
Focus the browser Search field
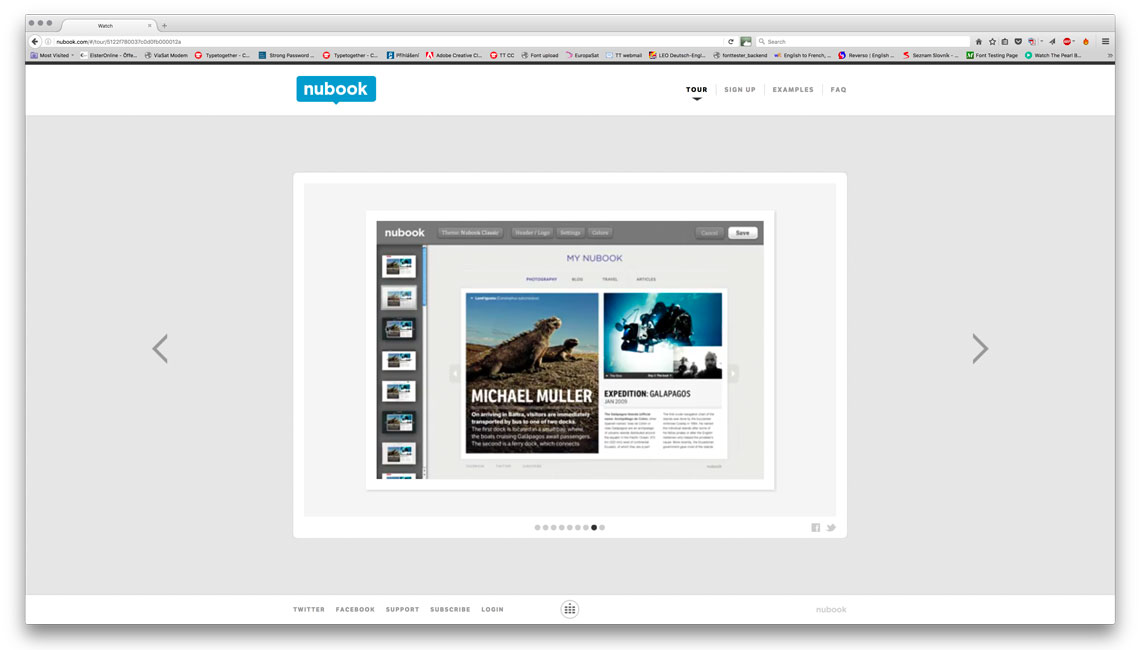point(863,41)
